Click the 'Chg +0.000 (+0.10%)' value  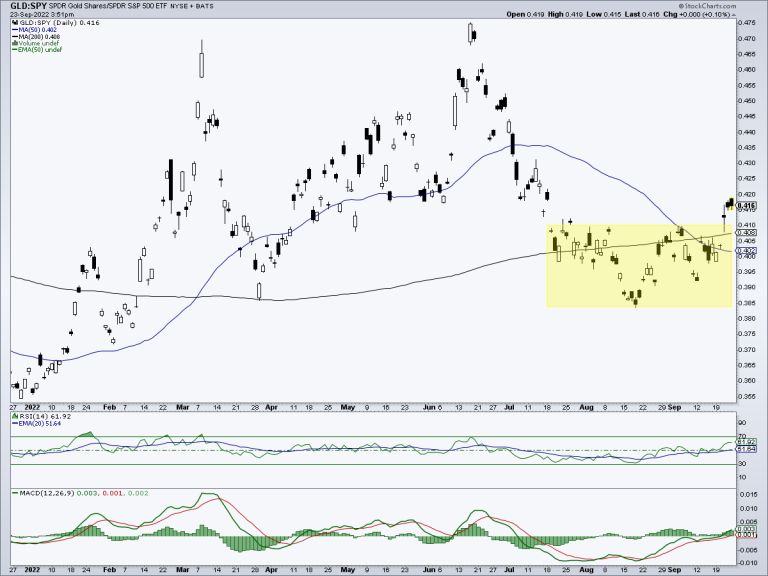tap(696, 14)
